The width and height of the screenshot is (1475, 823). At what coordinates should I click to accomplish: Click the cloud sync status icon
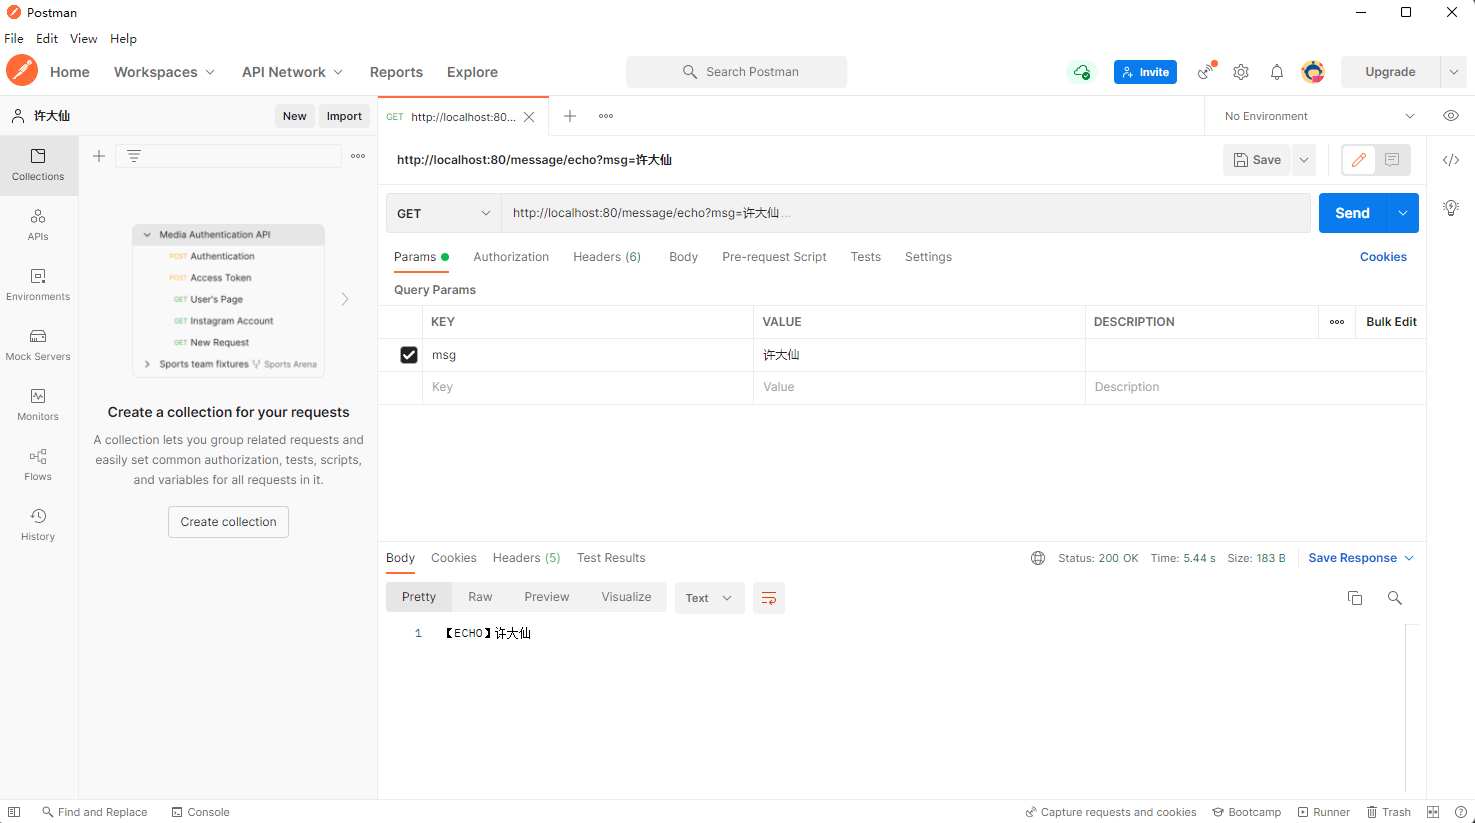point(1082,72)
